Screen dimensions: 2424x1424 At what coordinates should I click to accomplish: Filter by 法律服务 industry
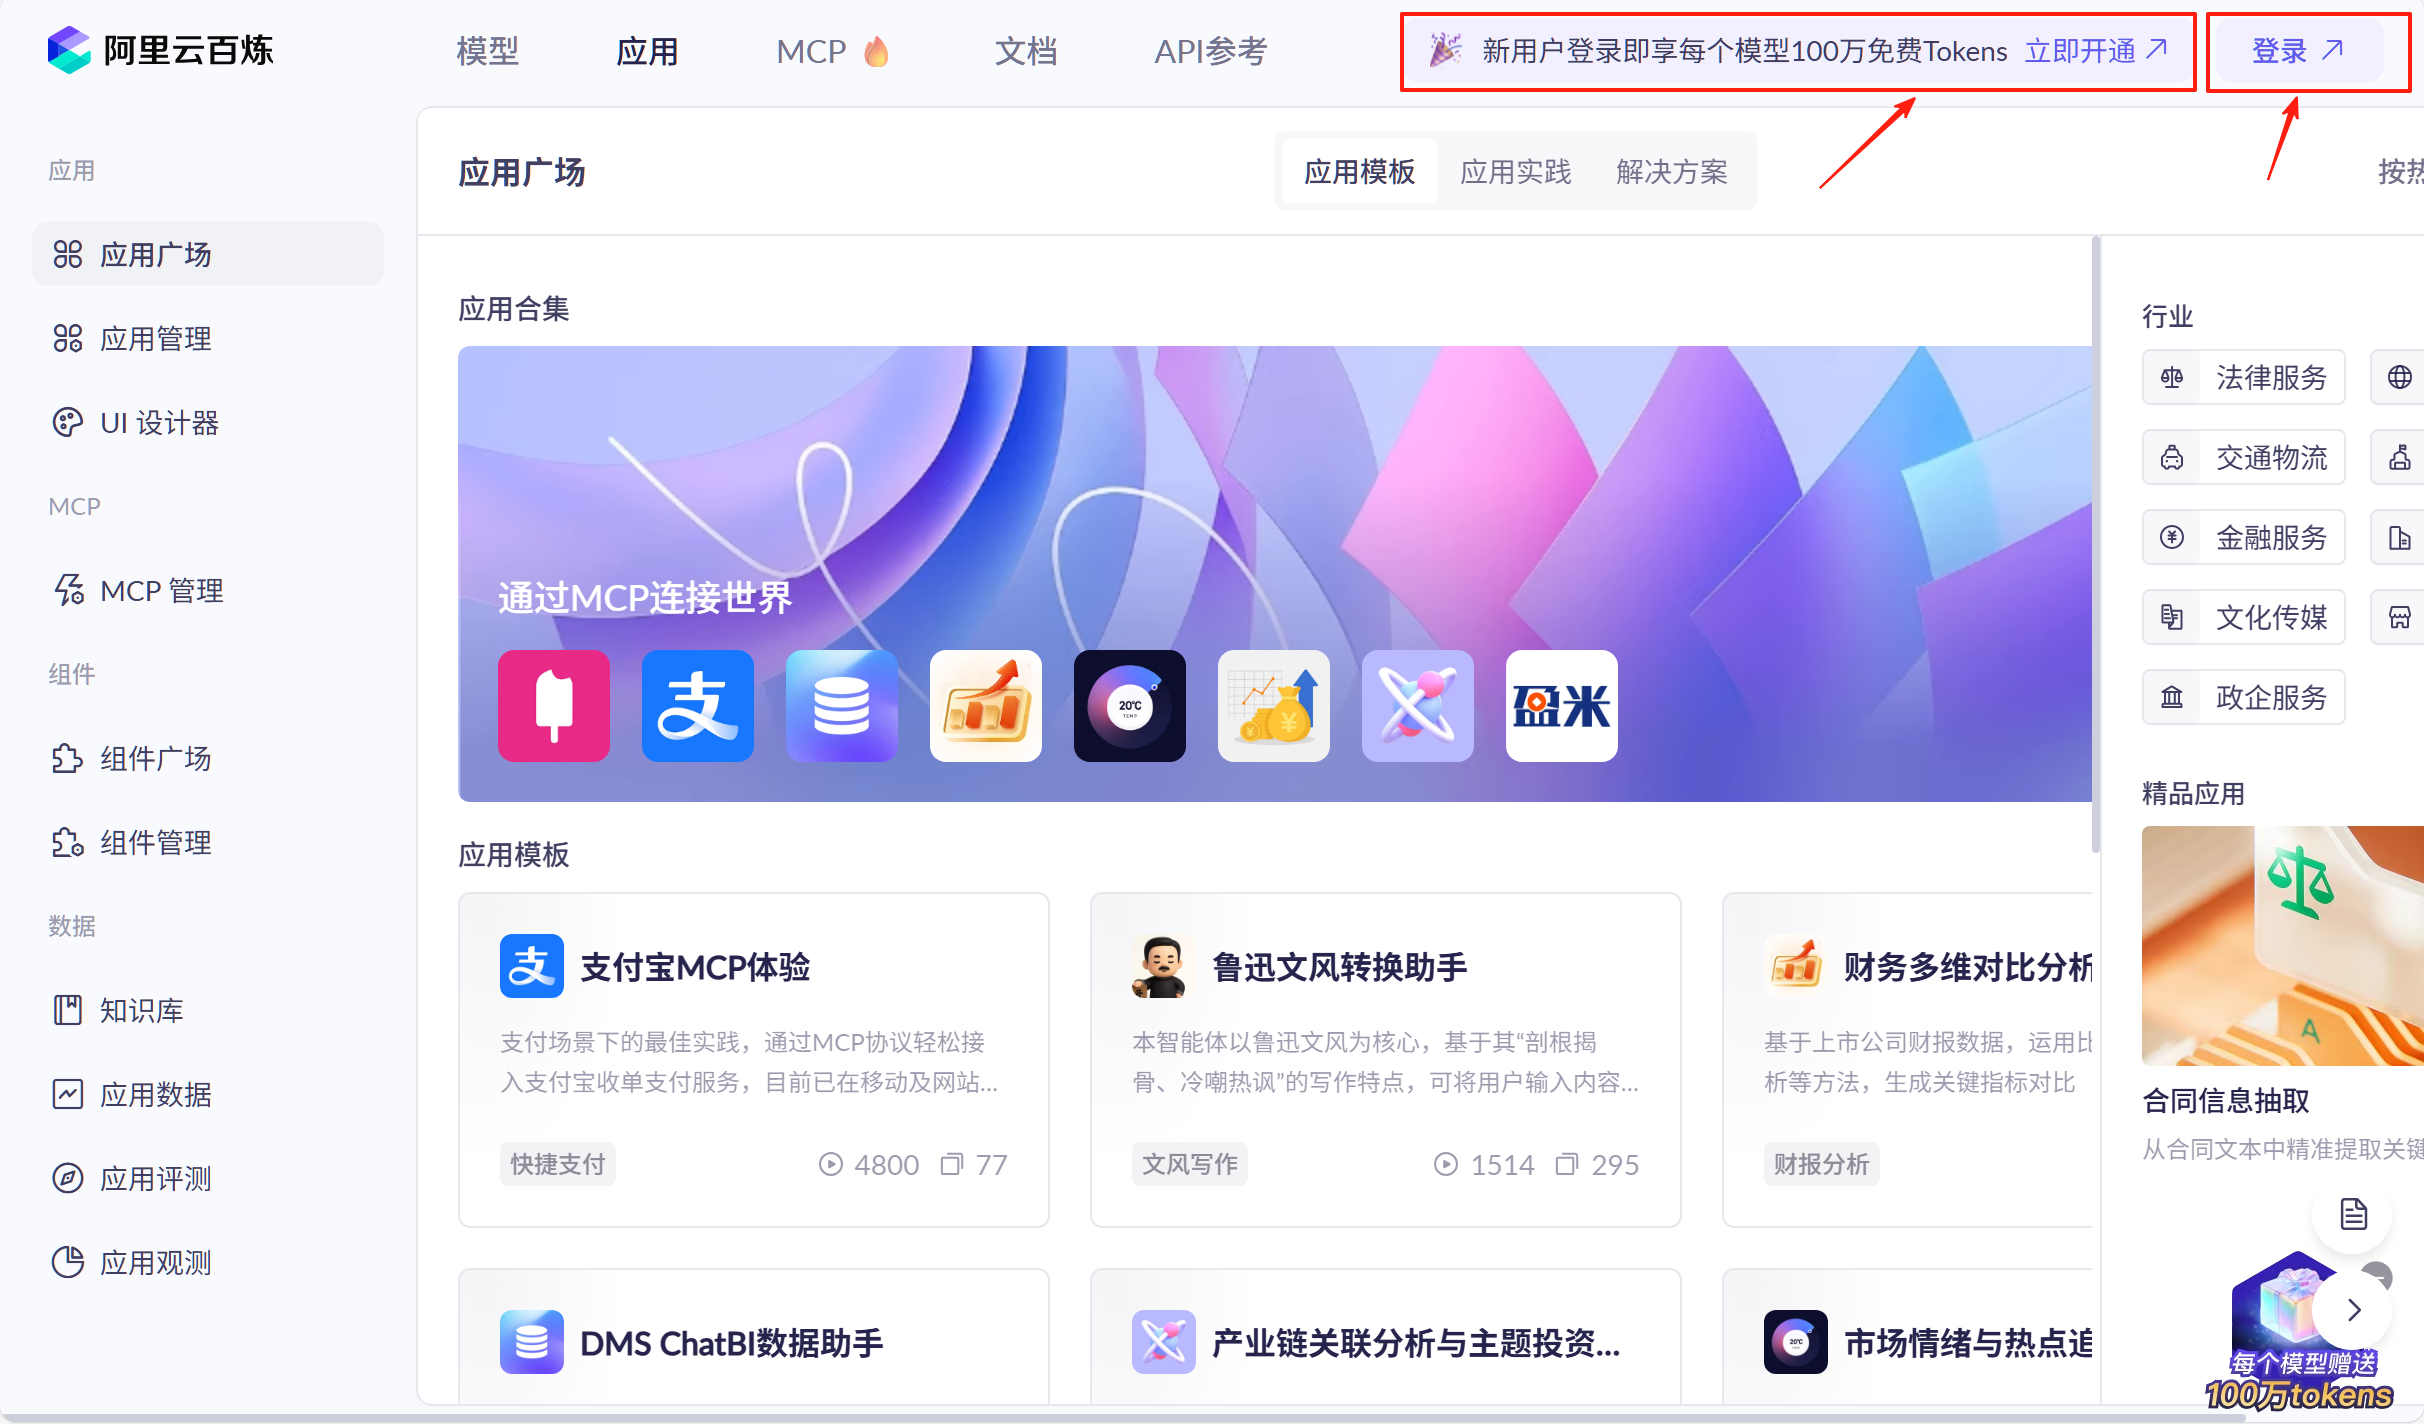(x=2244, y=377)
